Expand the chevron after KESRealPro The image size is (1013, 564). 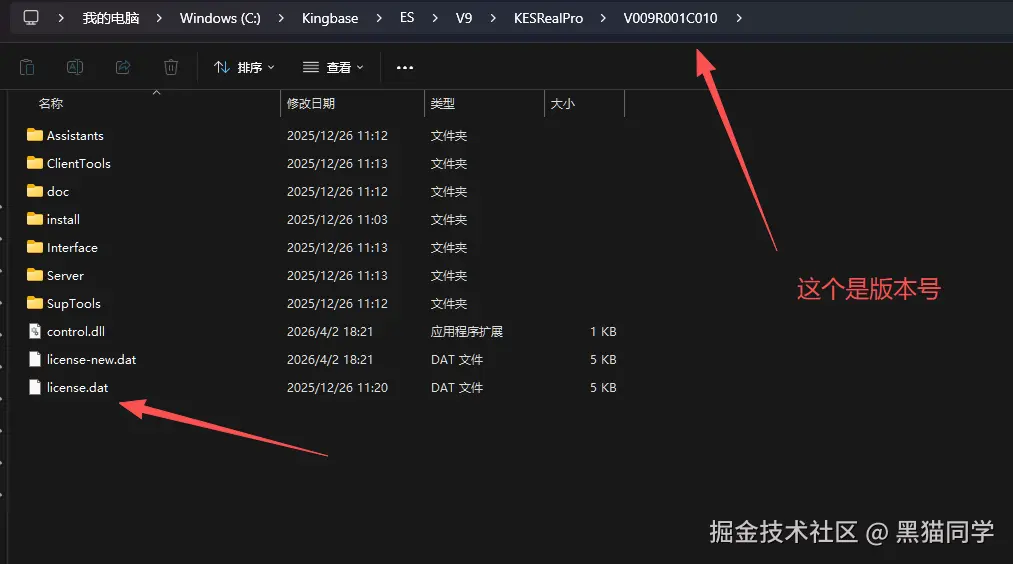click(603, 18)
